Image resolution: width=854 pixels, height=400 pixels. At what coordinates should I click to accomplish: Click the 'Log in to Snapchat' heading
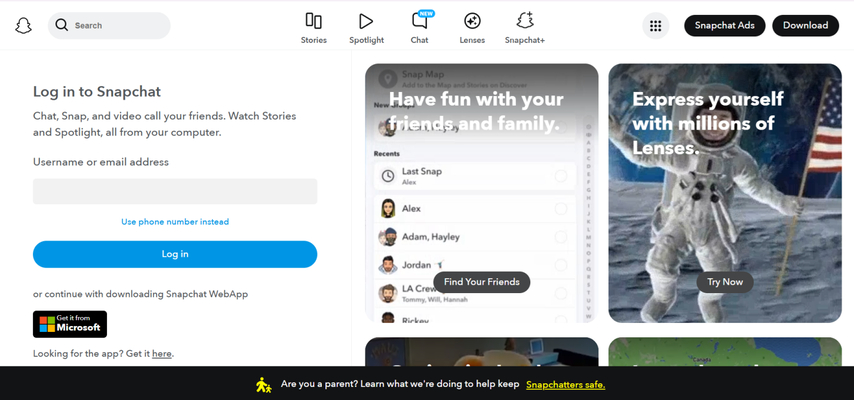coord(97,92)
